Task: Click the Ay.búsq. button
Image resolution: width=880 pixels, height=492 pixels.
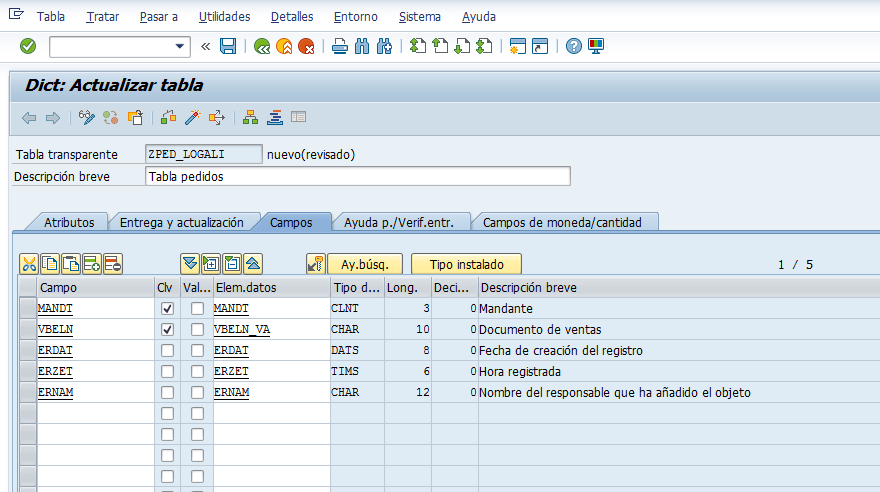Action: tap(365, 264)
